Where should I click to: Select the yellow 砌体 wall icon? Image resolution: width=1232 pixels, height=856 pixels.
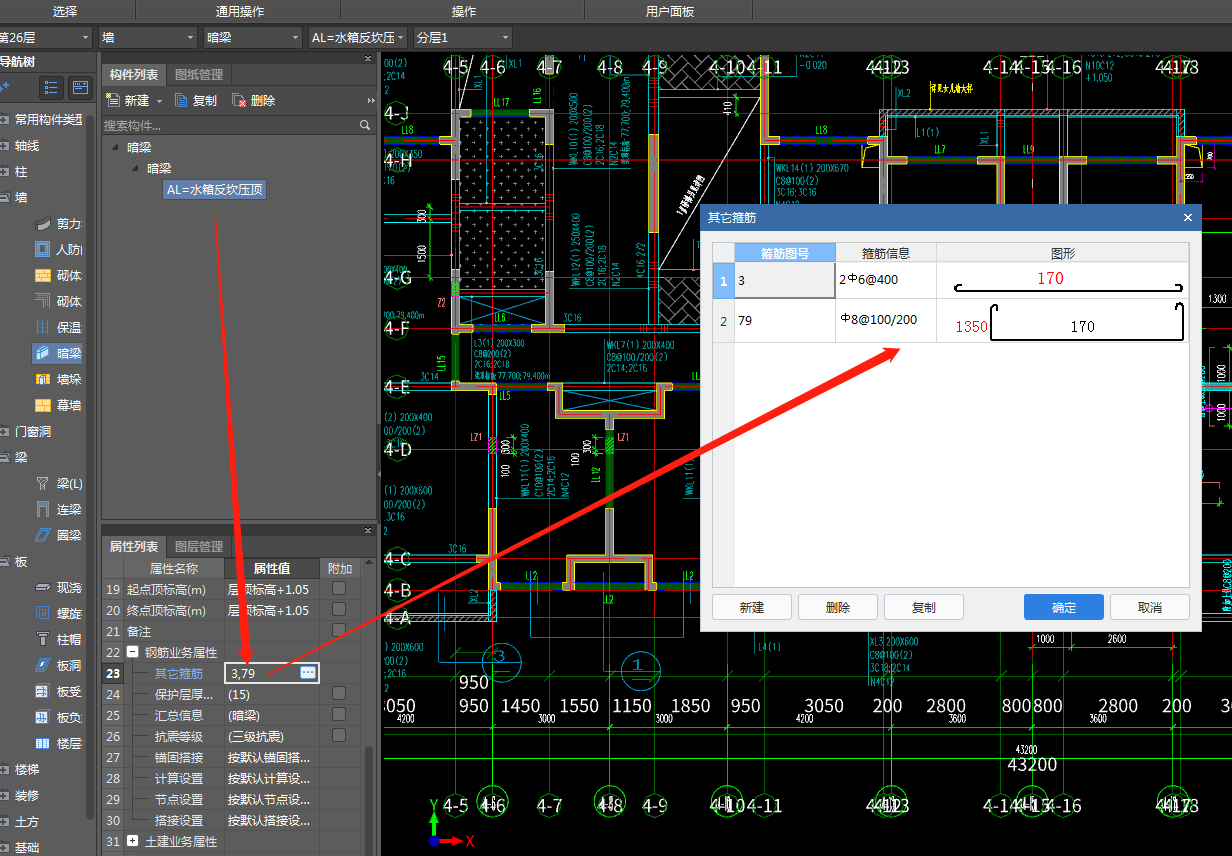[x=43, y=275]
